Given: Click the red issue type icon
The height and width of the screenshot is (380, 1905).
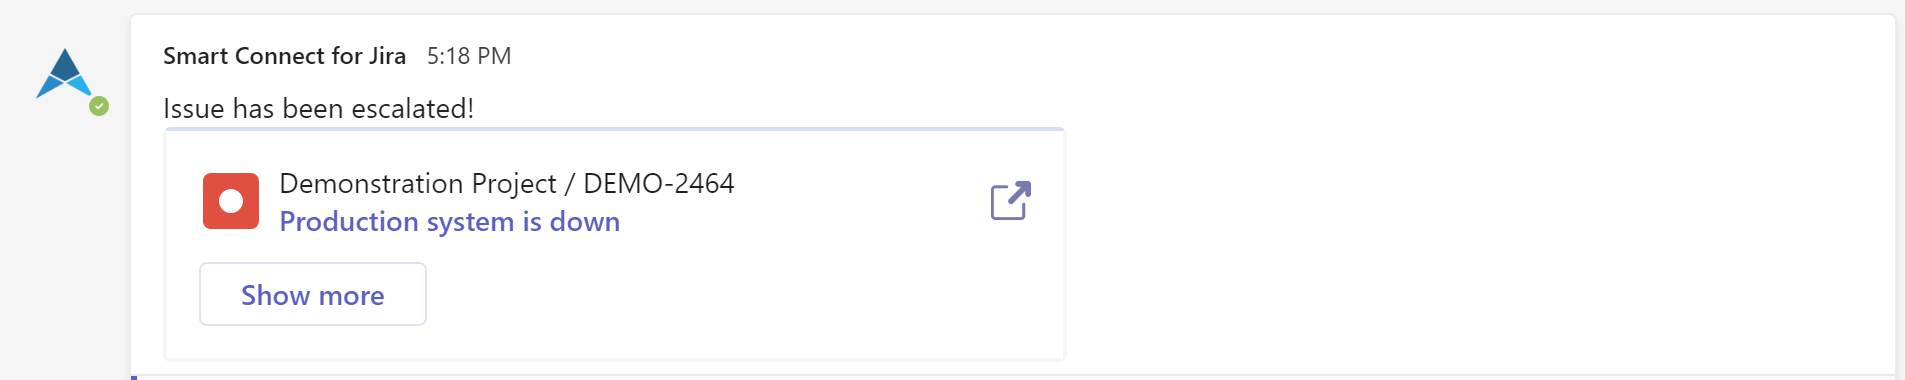Looking at the screenshot, I should coord(231,201).
